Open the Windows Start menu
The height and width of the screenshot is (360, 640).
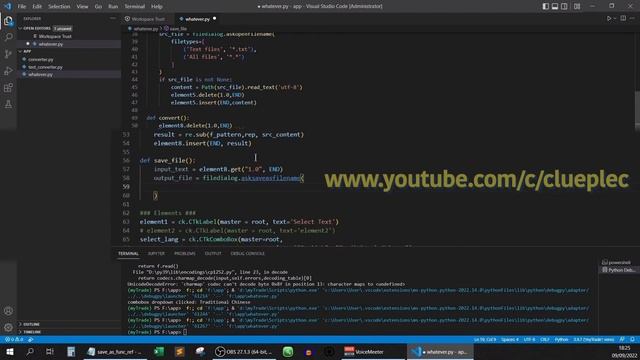point(10,351)
